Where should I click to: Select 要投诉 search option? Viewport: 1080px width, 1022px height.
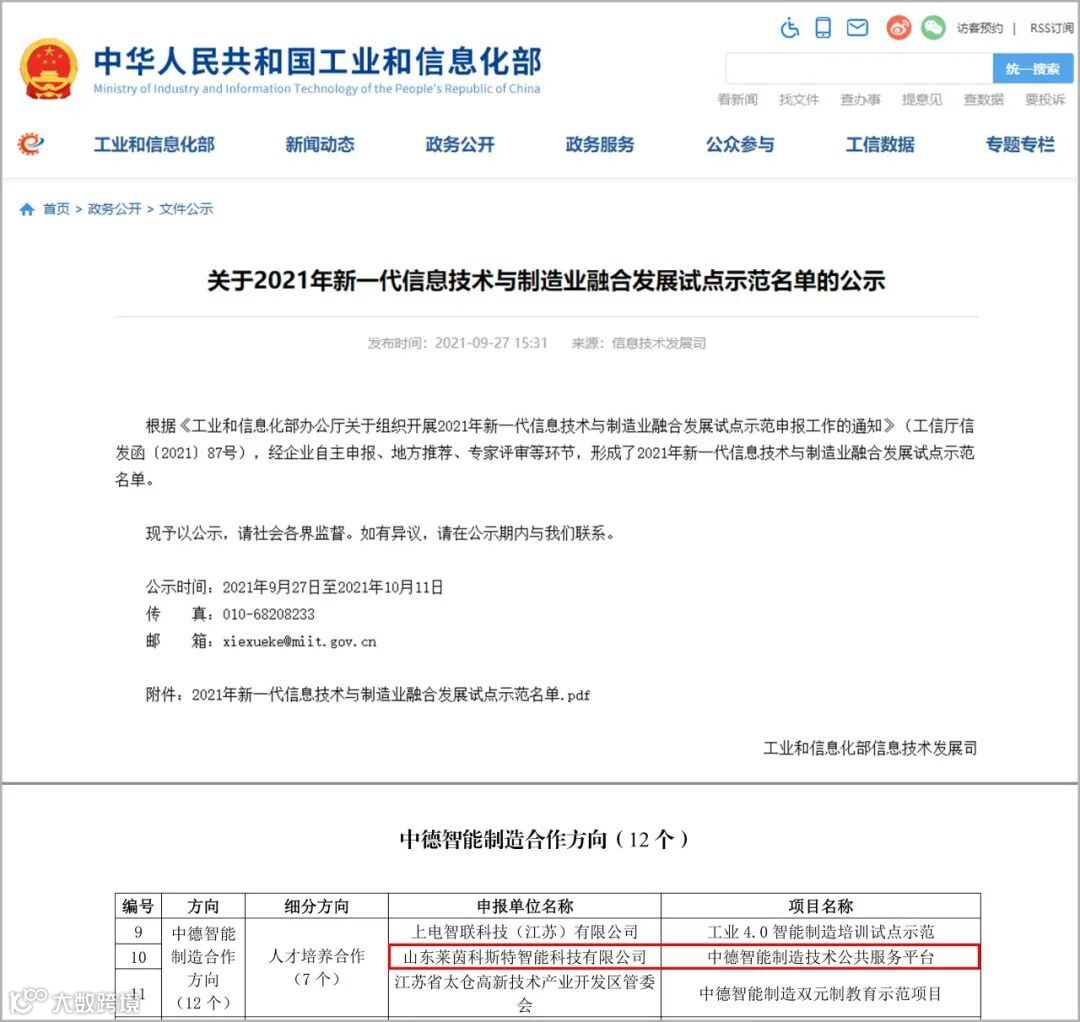1045,100
